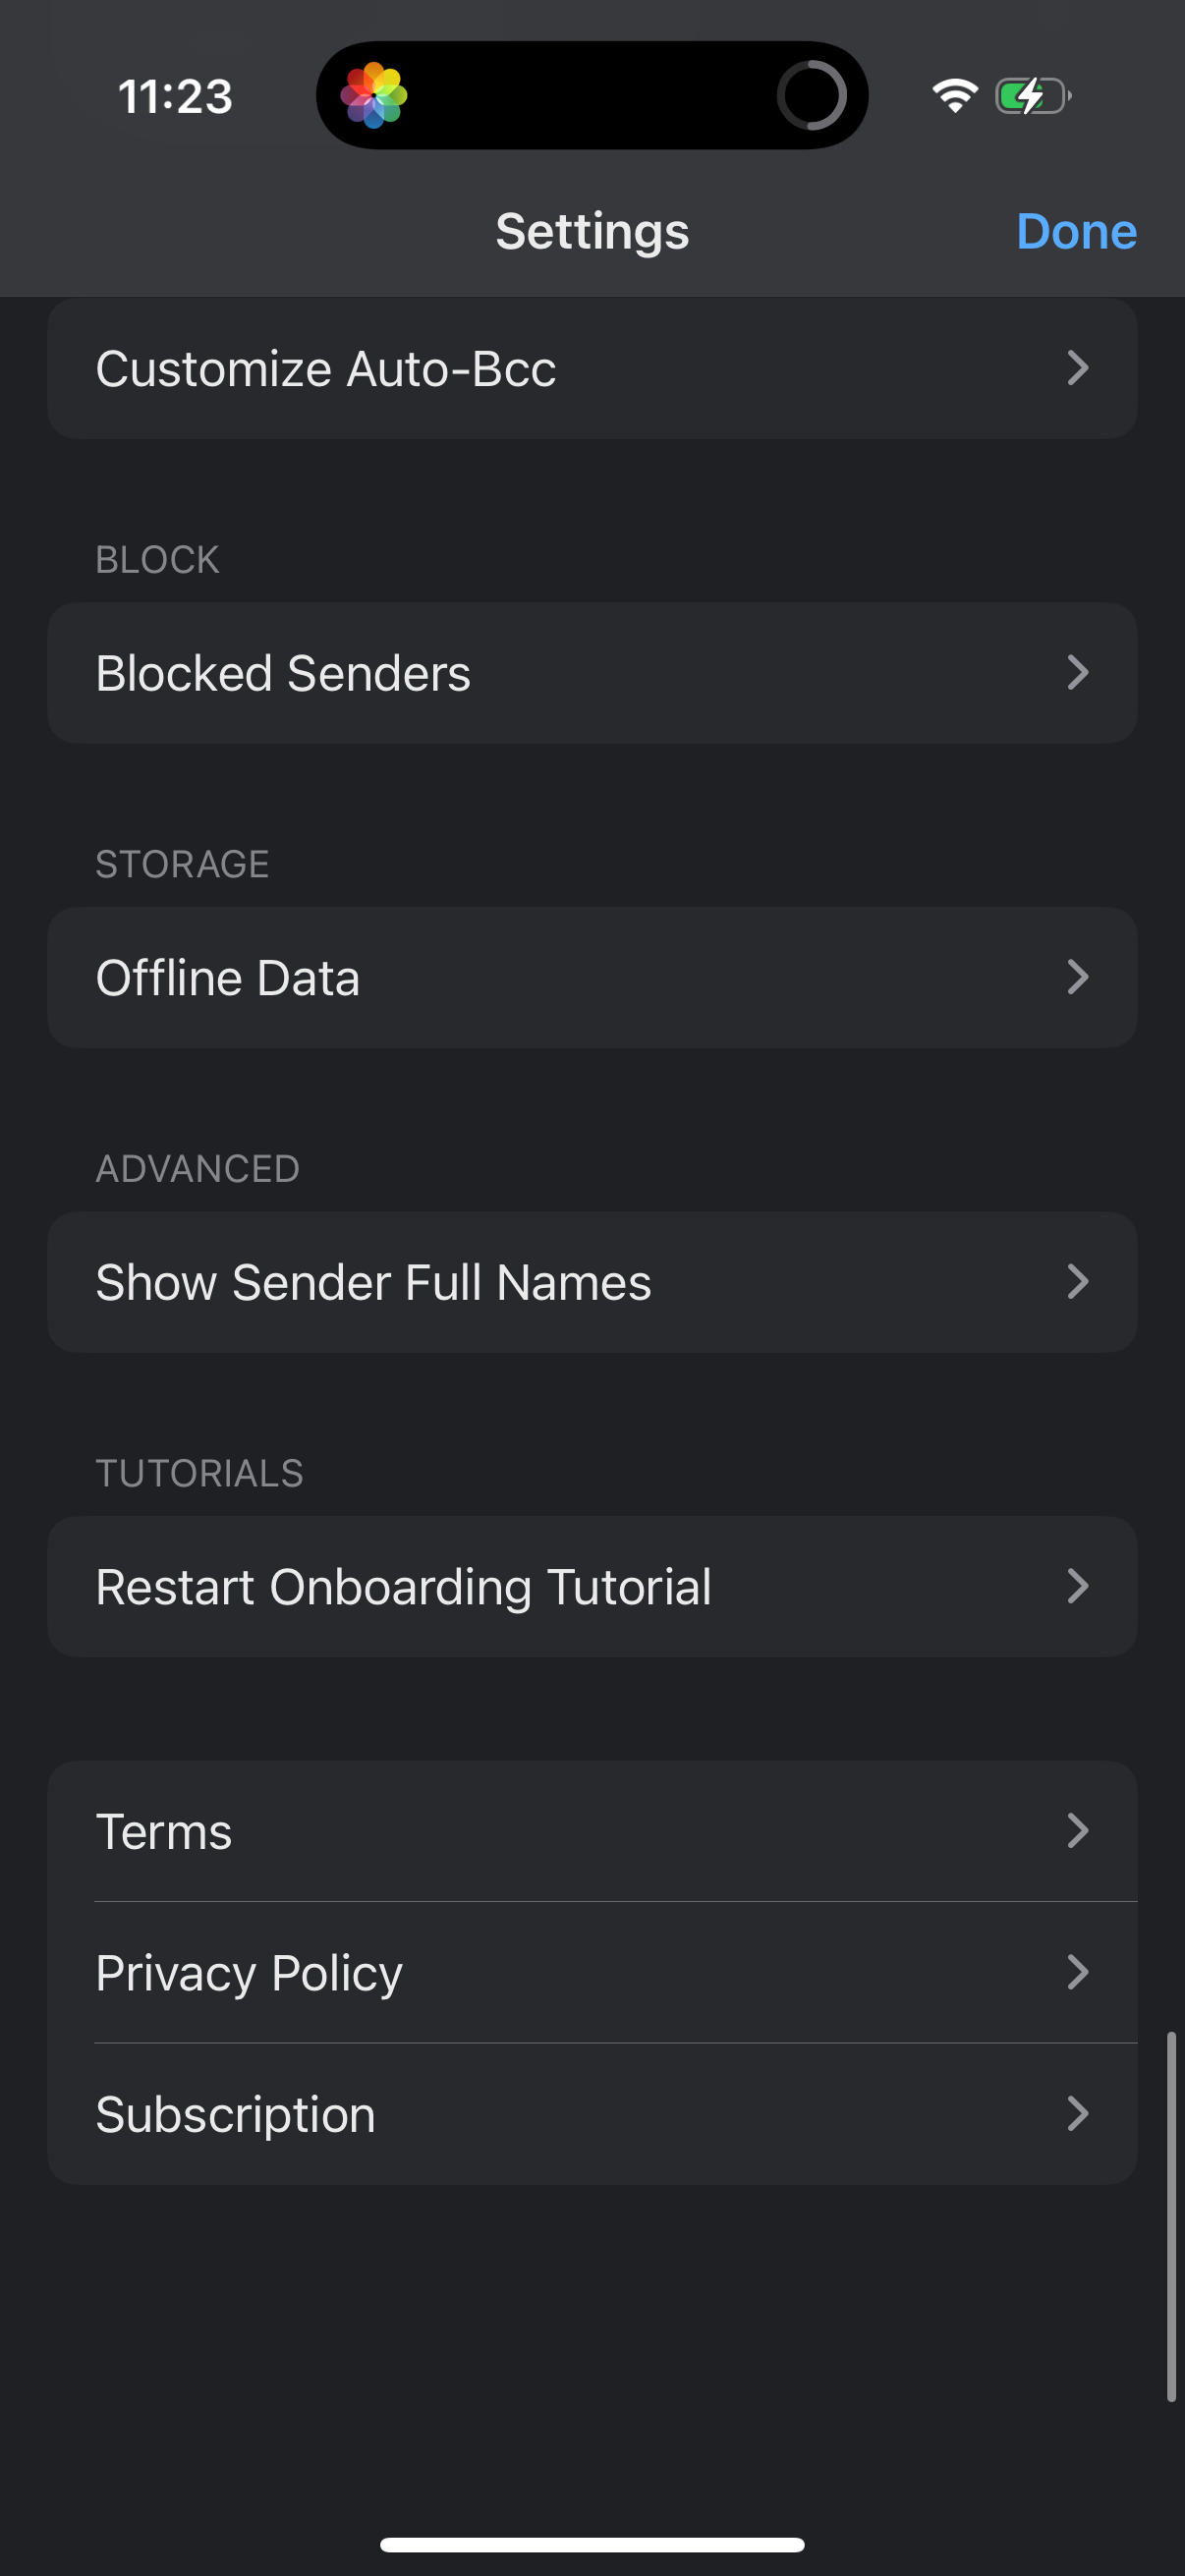Tap the chevron beside Customize Auto-Bcc

(x=1077, y=369)
